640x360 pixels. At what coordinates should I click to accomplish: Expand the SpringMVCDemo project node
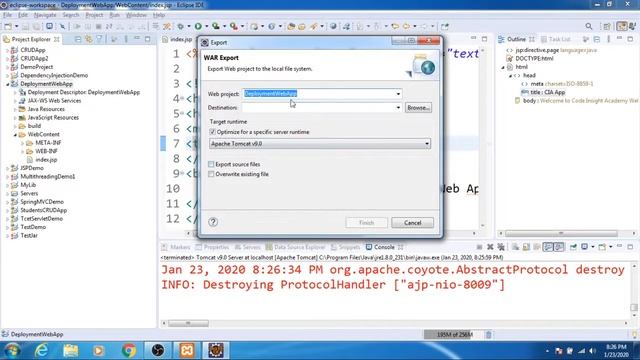pos(7,202)
